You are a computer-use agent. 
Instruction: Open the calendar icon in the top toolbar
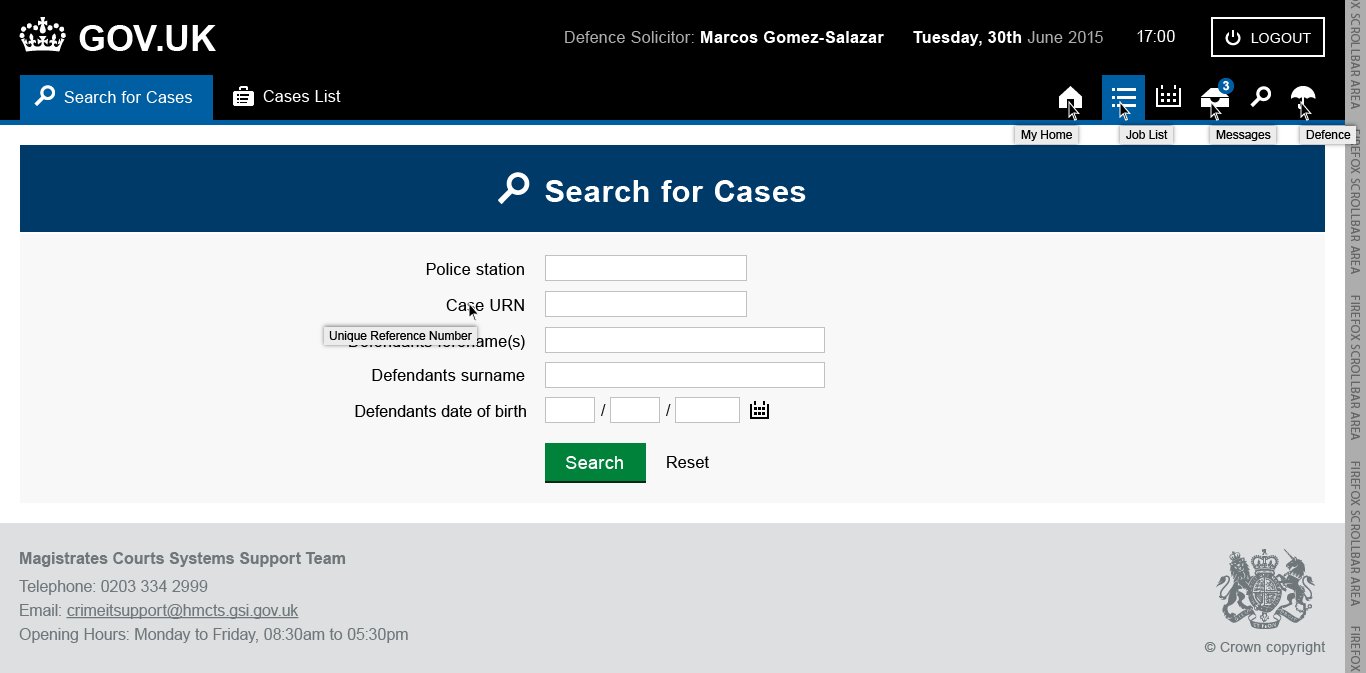click(x=1167, y=97)
